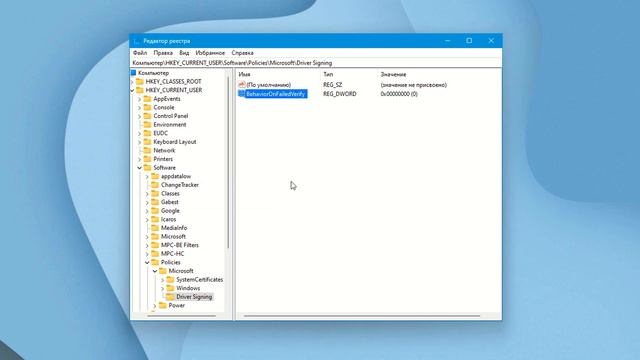Expand the Control Panel branch arrow
The image size is (640, 360).
coord(140,116)
